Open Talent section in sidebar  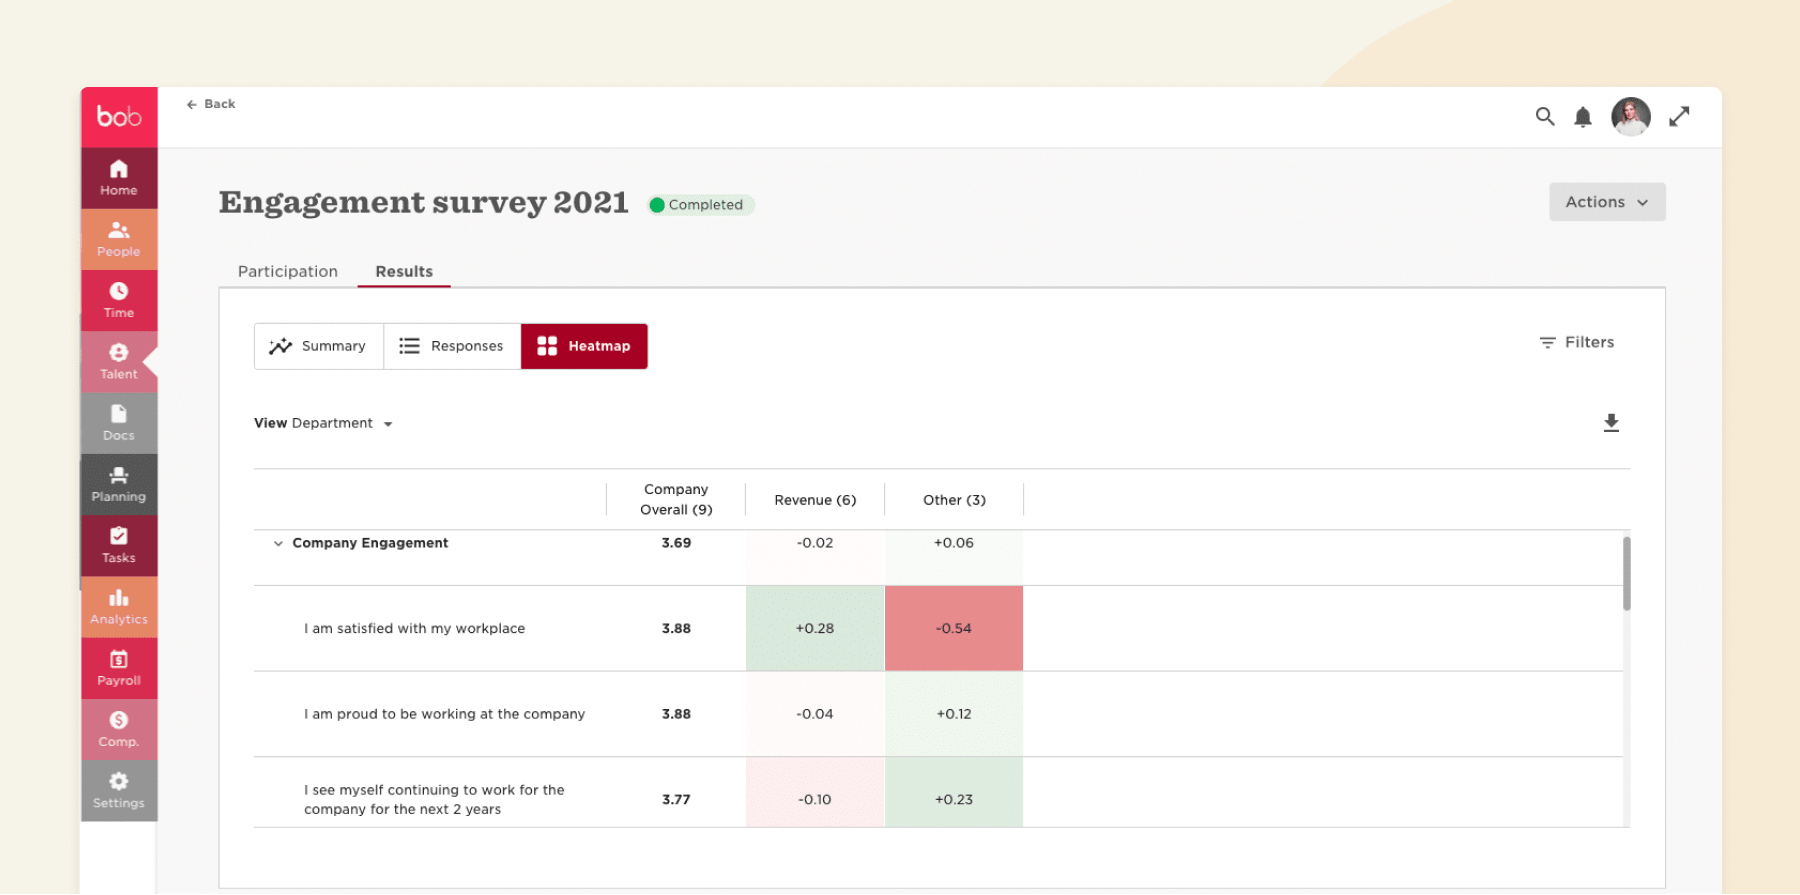pyautogui.click(x=119, y=362)
